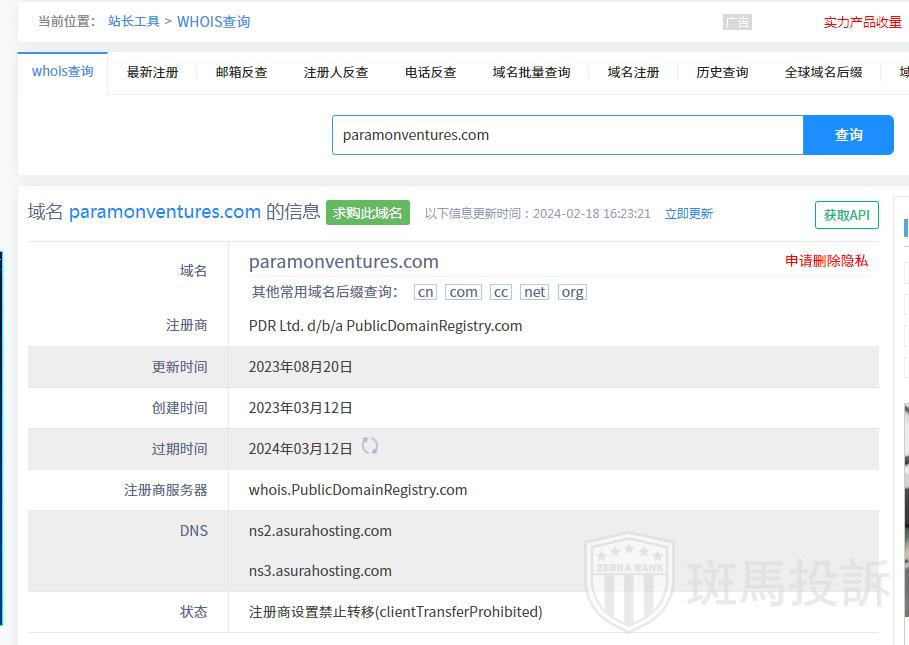This screenshot has height=645, width=909.
Task: Select the cn domain suffix
Action: click(426, 292)
